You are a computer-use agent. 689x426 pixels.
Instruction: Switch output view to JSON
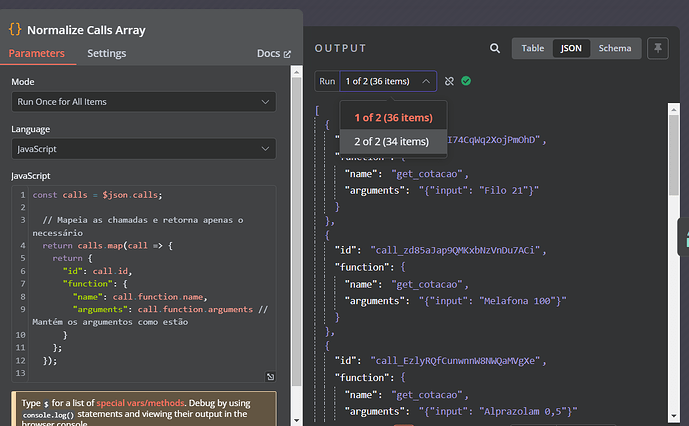pos(570,48)
